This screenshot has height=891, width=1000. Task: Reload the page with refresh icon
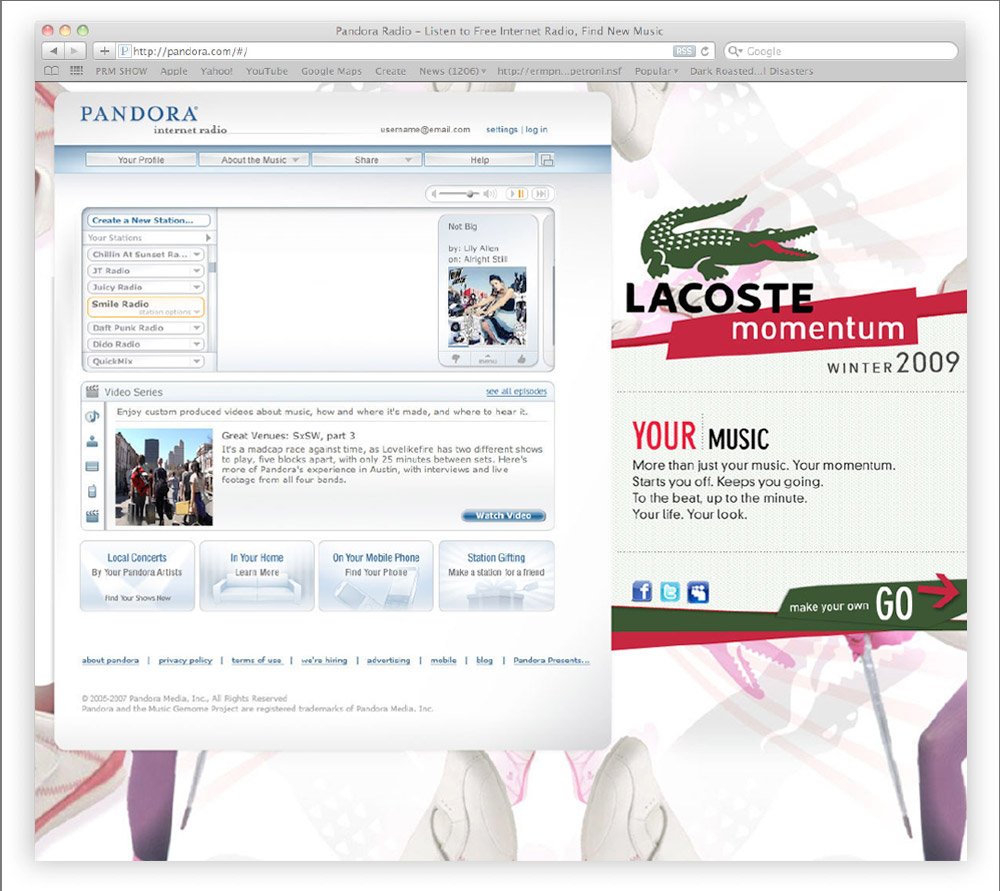(x=705, y=51)
